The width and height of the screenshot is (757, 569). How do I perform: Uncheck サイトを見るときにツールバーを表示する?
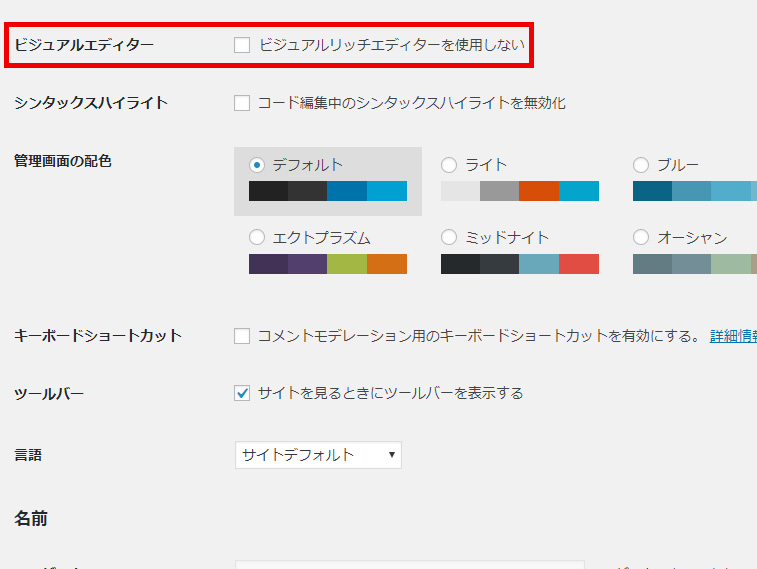click(242, 393)
